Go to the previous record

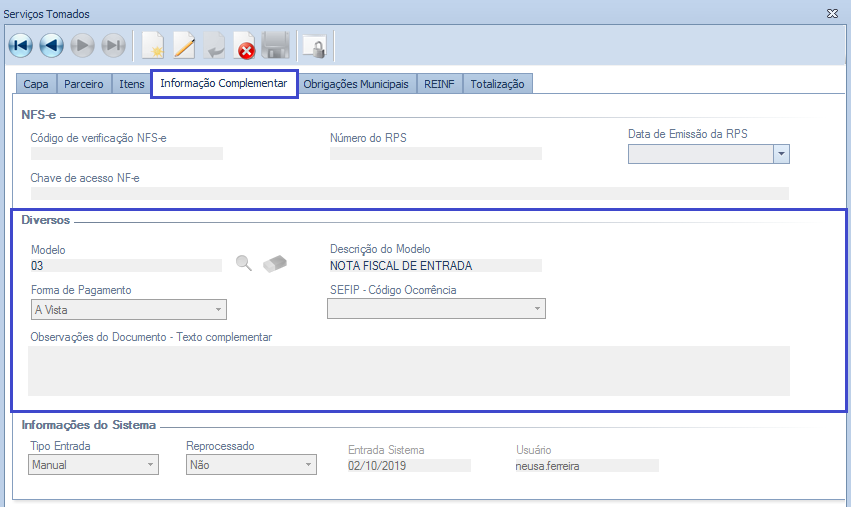pyautogui.click(x=52, y=46)
